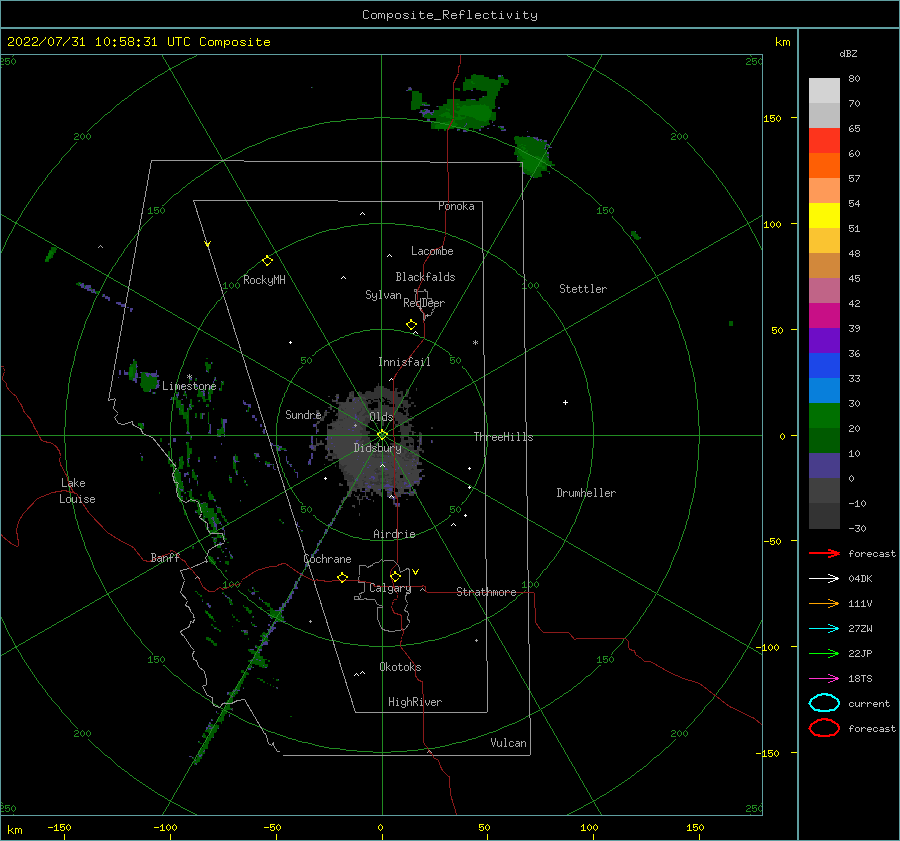The width and height of the screenshot is (900, 841).
Task: Click the Drumheller label
Action: (x=586, y=493)
